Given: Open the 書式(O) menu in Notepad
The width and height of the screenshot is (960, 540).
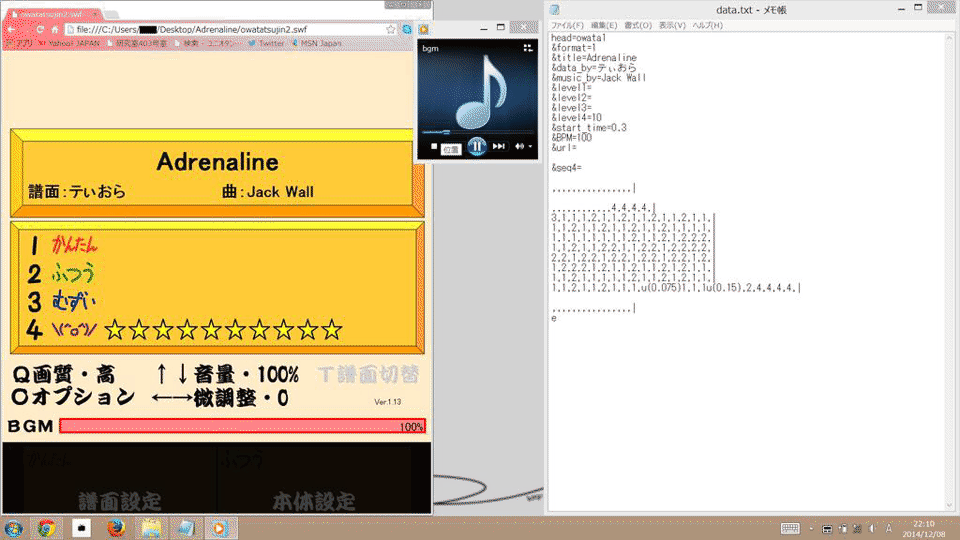Looking at the screenshot, I should pyautogui.click(x=638, y=25).
